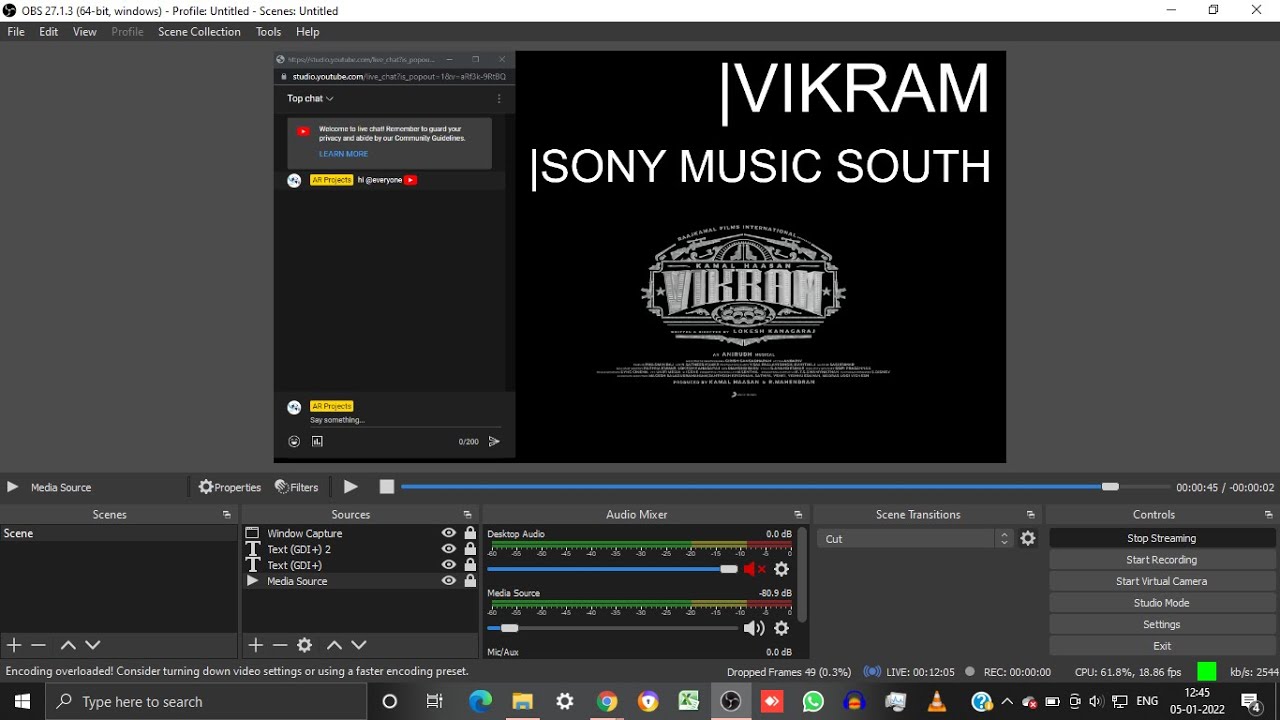The height and width of the screenshot is (720, 1280).
Task: Adjust the Media Source volume slider
Action: 612,628
